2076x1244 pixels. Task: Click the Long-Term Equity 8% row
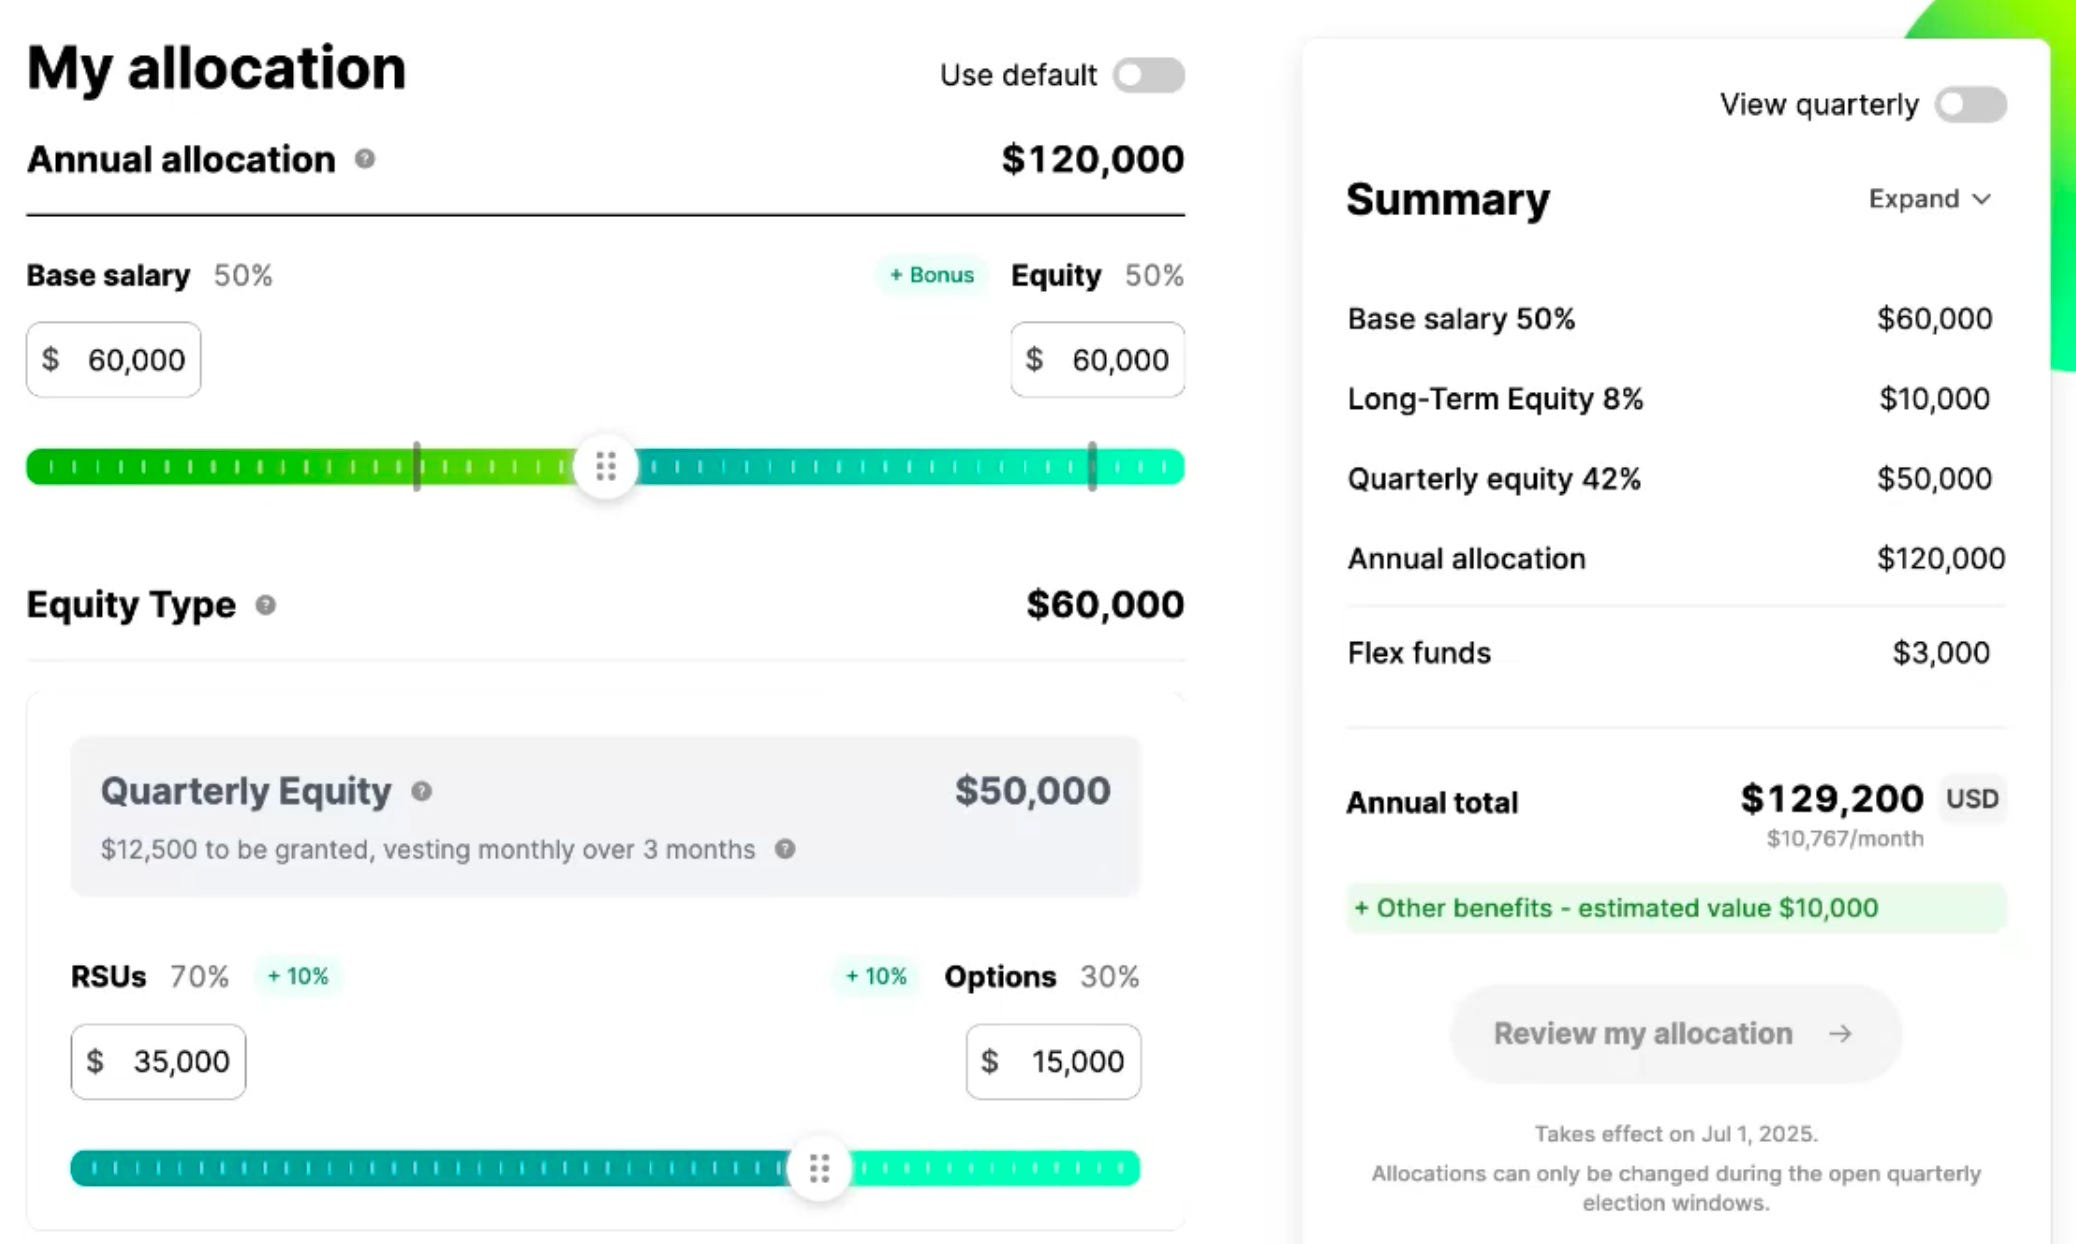[x=1676, y=399]
